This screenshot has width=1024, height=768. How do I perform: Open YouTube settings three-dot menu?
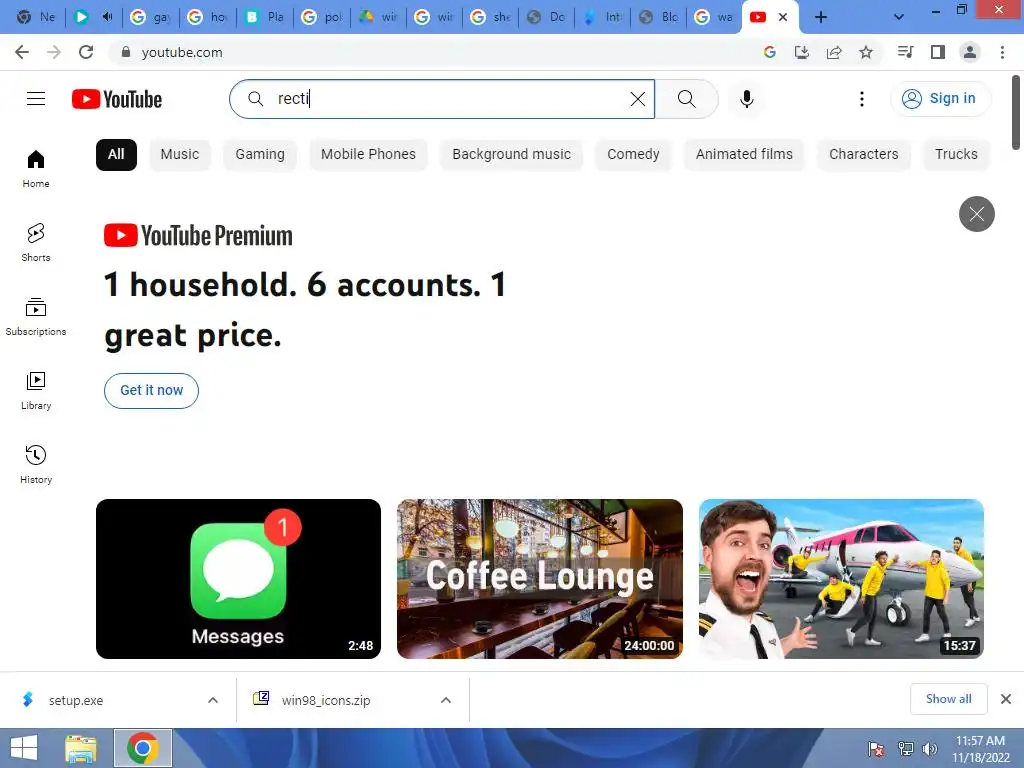pyautogui.click(x=861, y=99)
